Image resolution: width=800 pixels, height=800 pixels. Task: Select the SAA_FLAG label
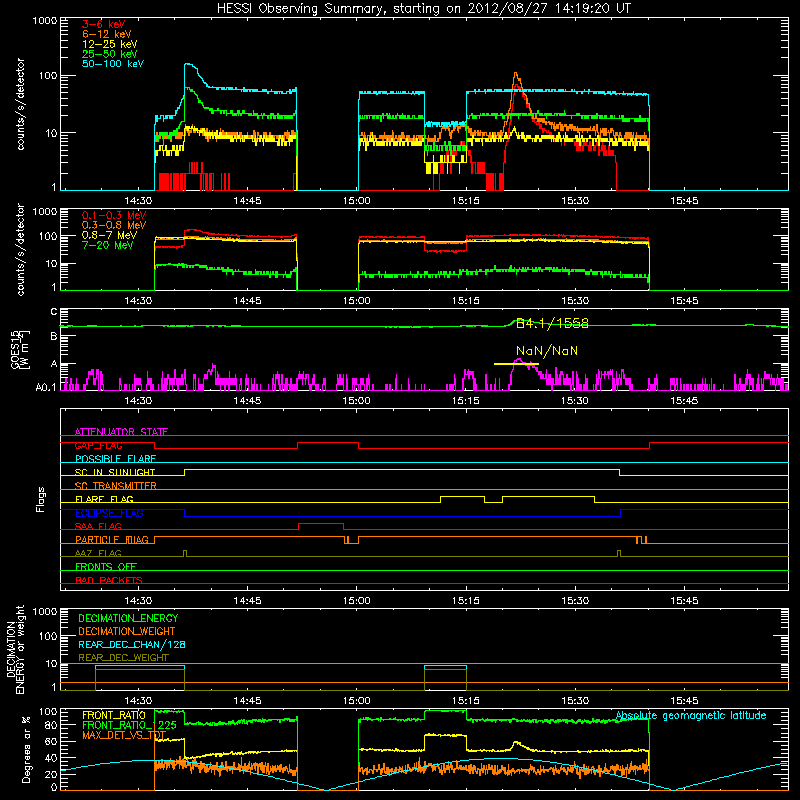click(98, 526)
